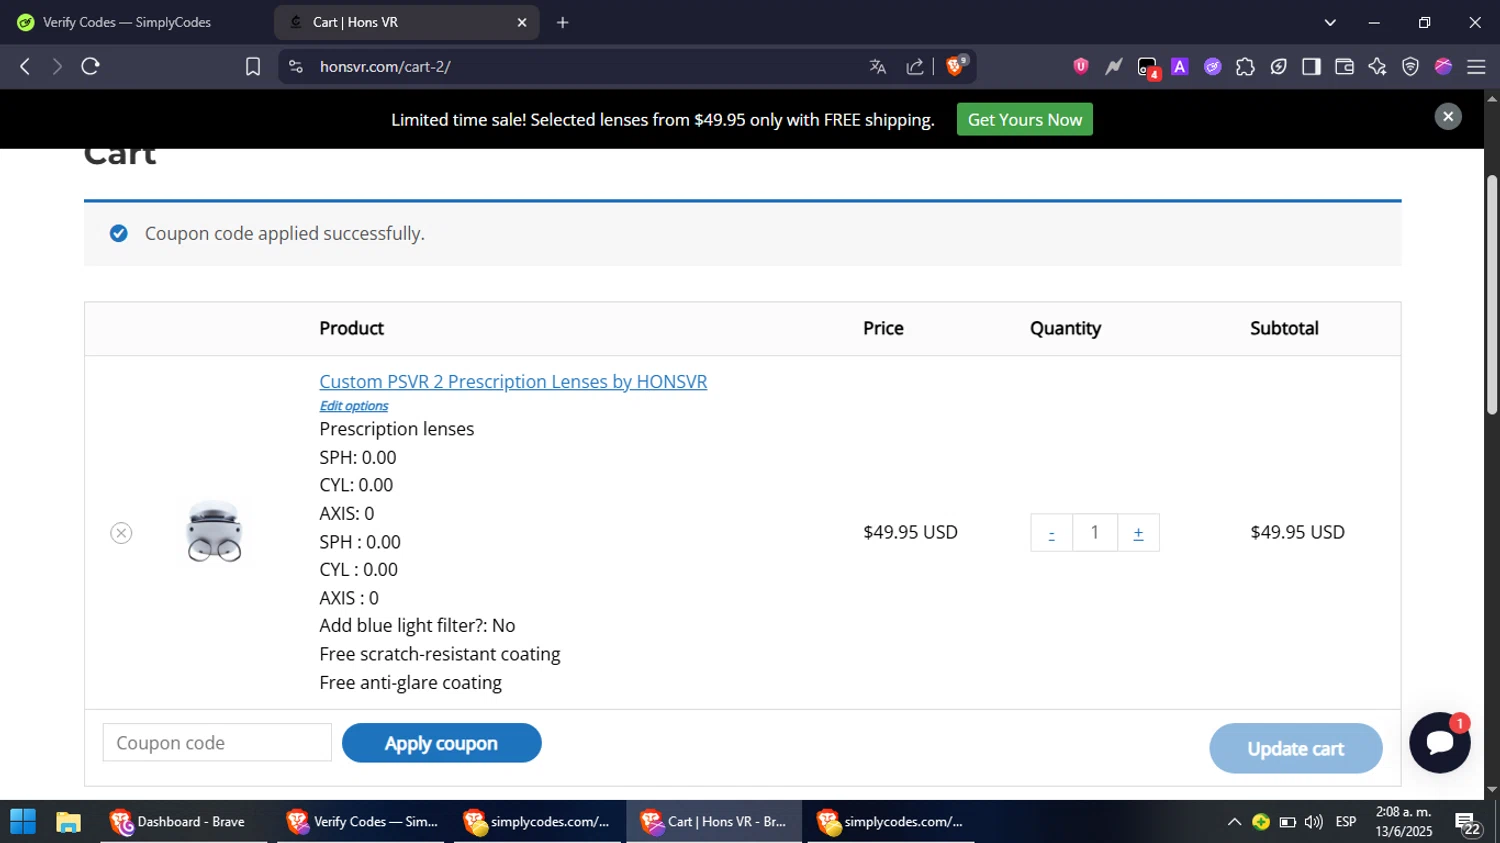Open File Explorer from the taskbar
The width and height of the screenshot is (1500, 843).
[x=68, y=822]
